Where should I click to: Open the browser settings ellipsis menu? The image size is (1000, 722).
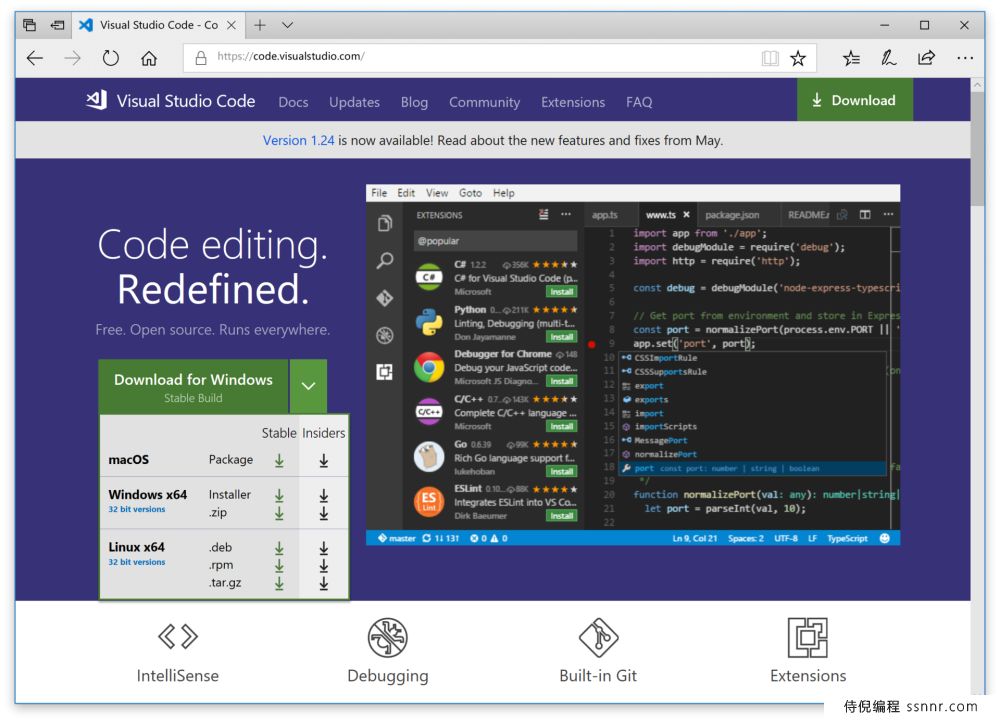click(965, 58)
